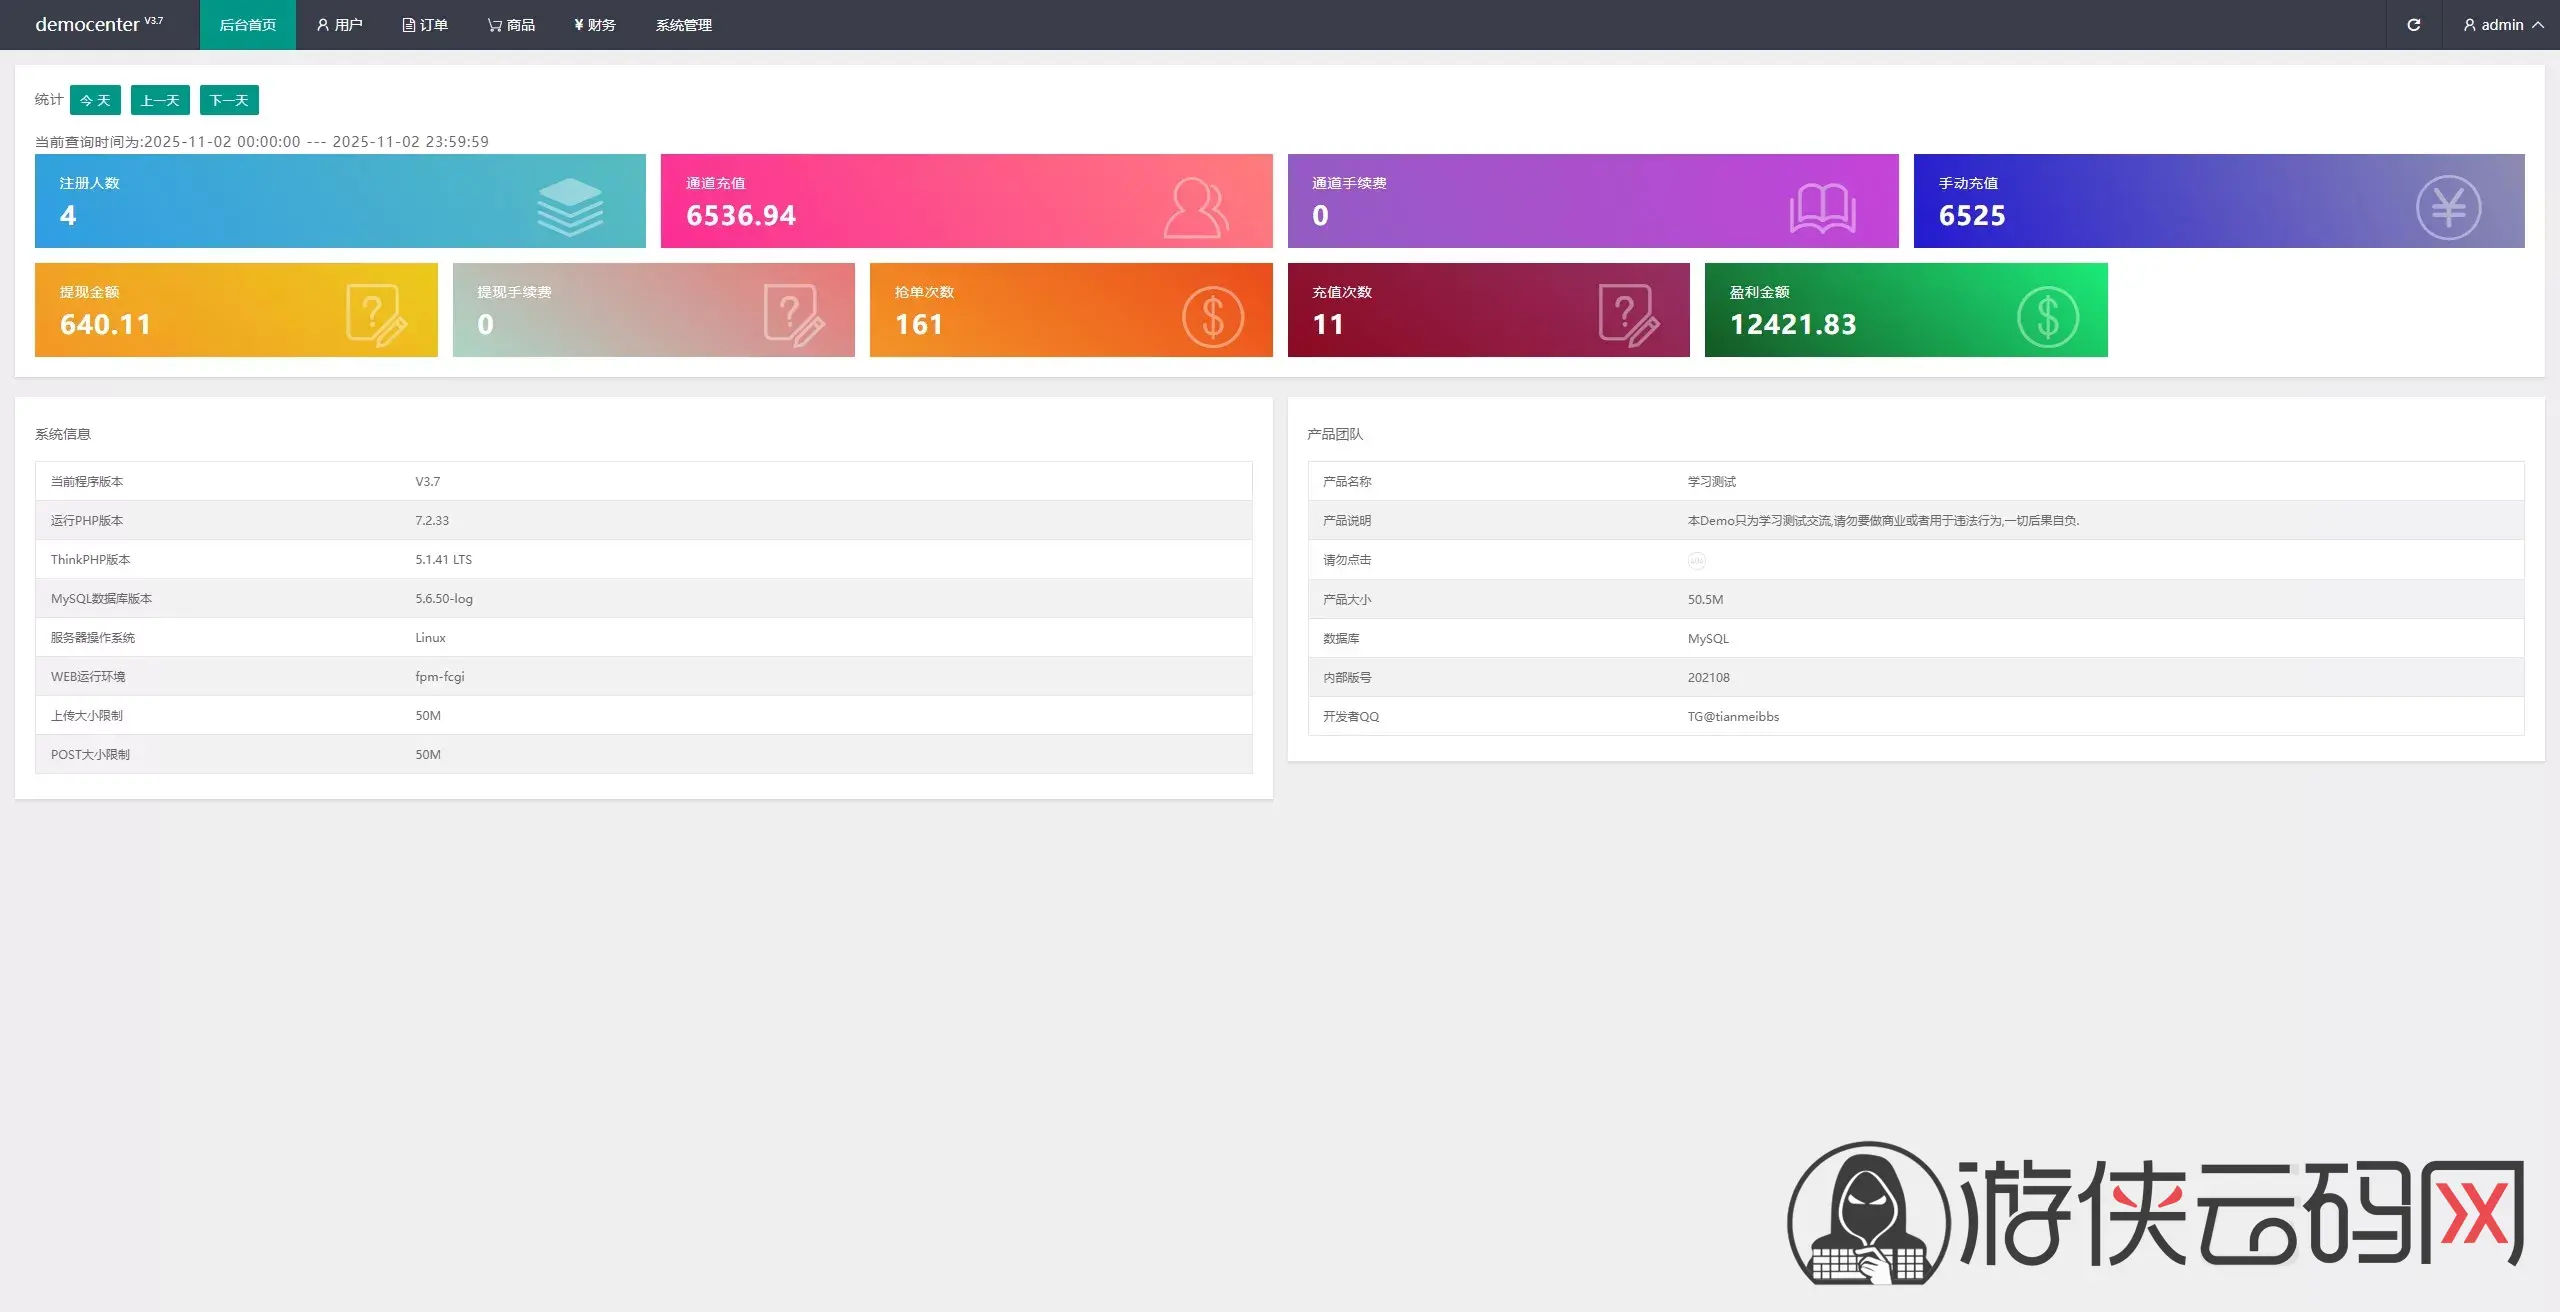
Task: Click the 上一天 button
Action: click(x=160, y=100)
